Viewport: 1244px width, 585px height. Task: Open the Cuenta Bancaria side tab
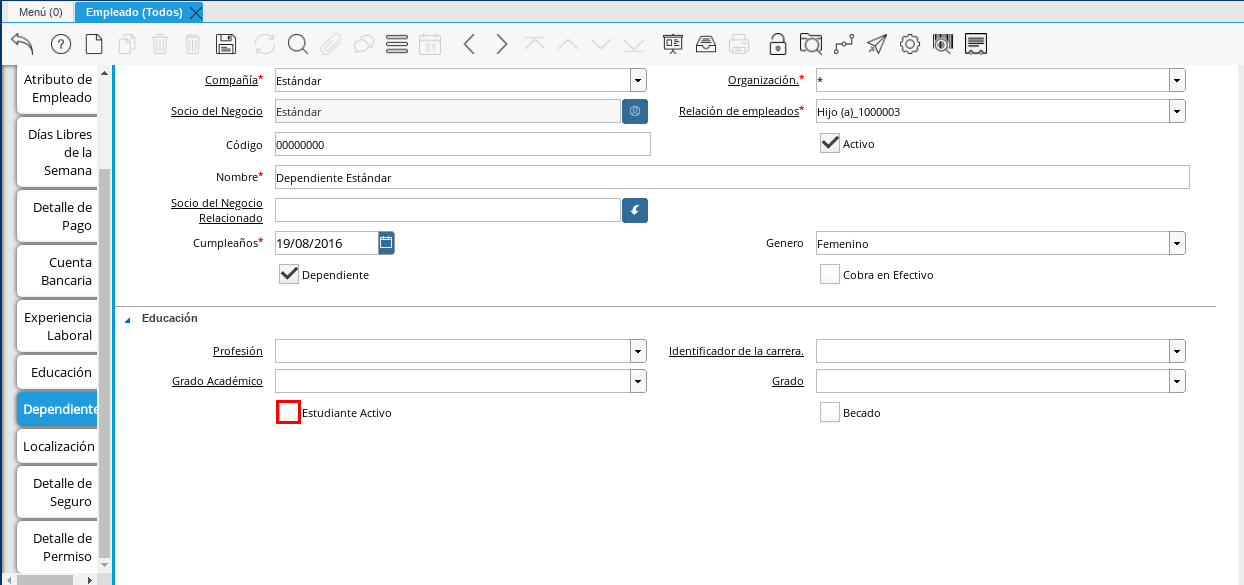(58, 271)
